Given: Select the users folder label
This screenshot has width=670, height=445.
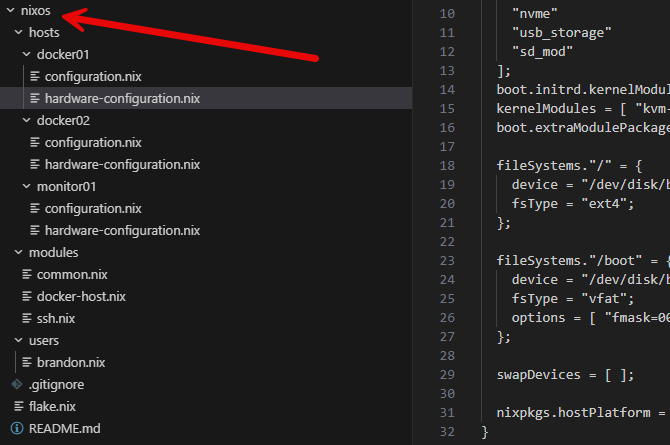Looking at the screenshot, I should (x=44, y=341).
